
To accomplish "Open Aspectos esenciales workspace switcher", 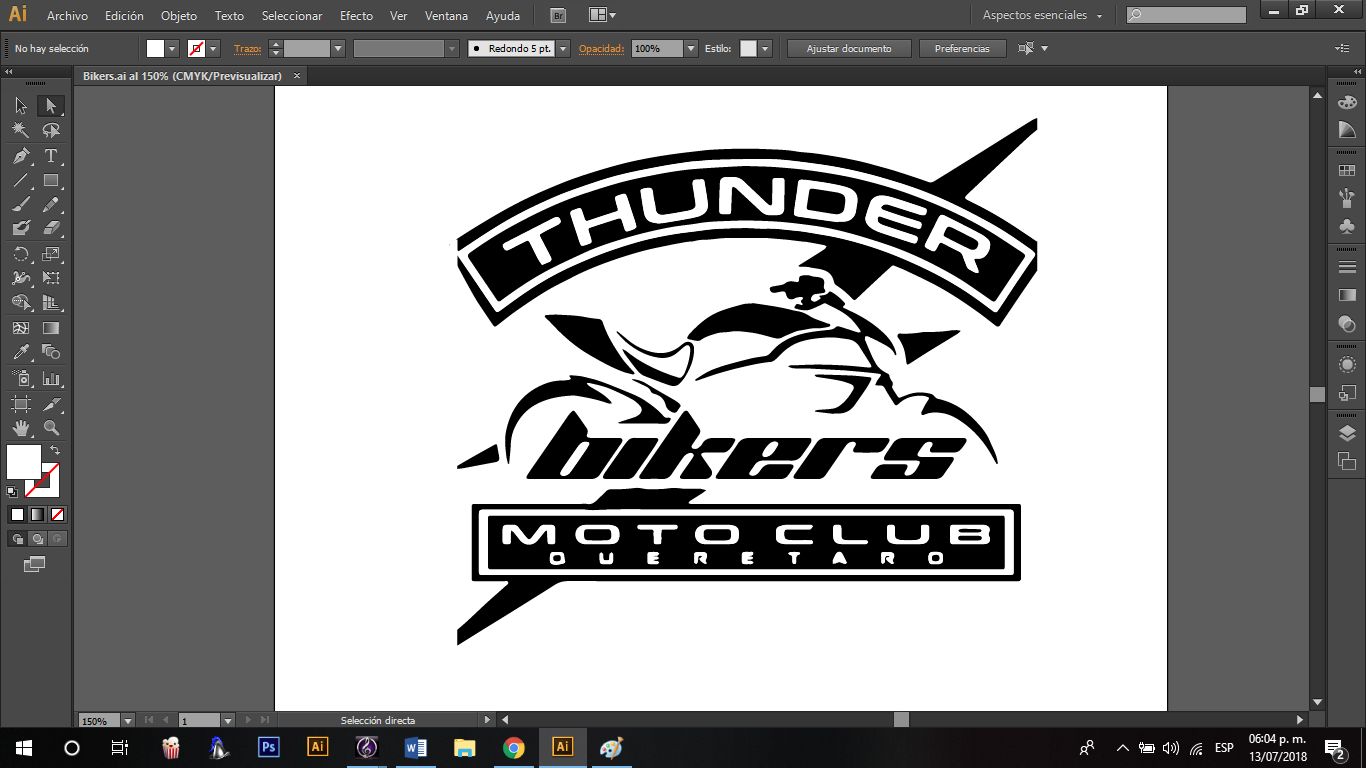I will (1043, 15).
